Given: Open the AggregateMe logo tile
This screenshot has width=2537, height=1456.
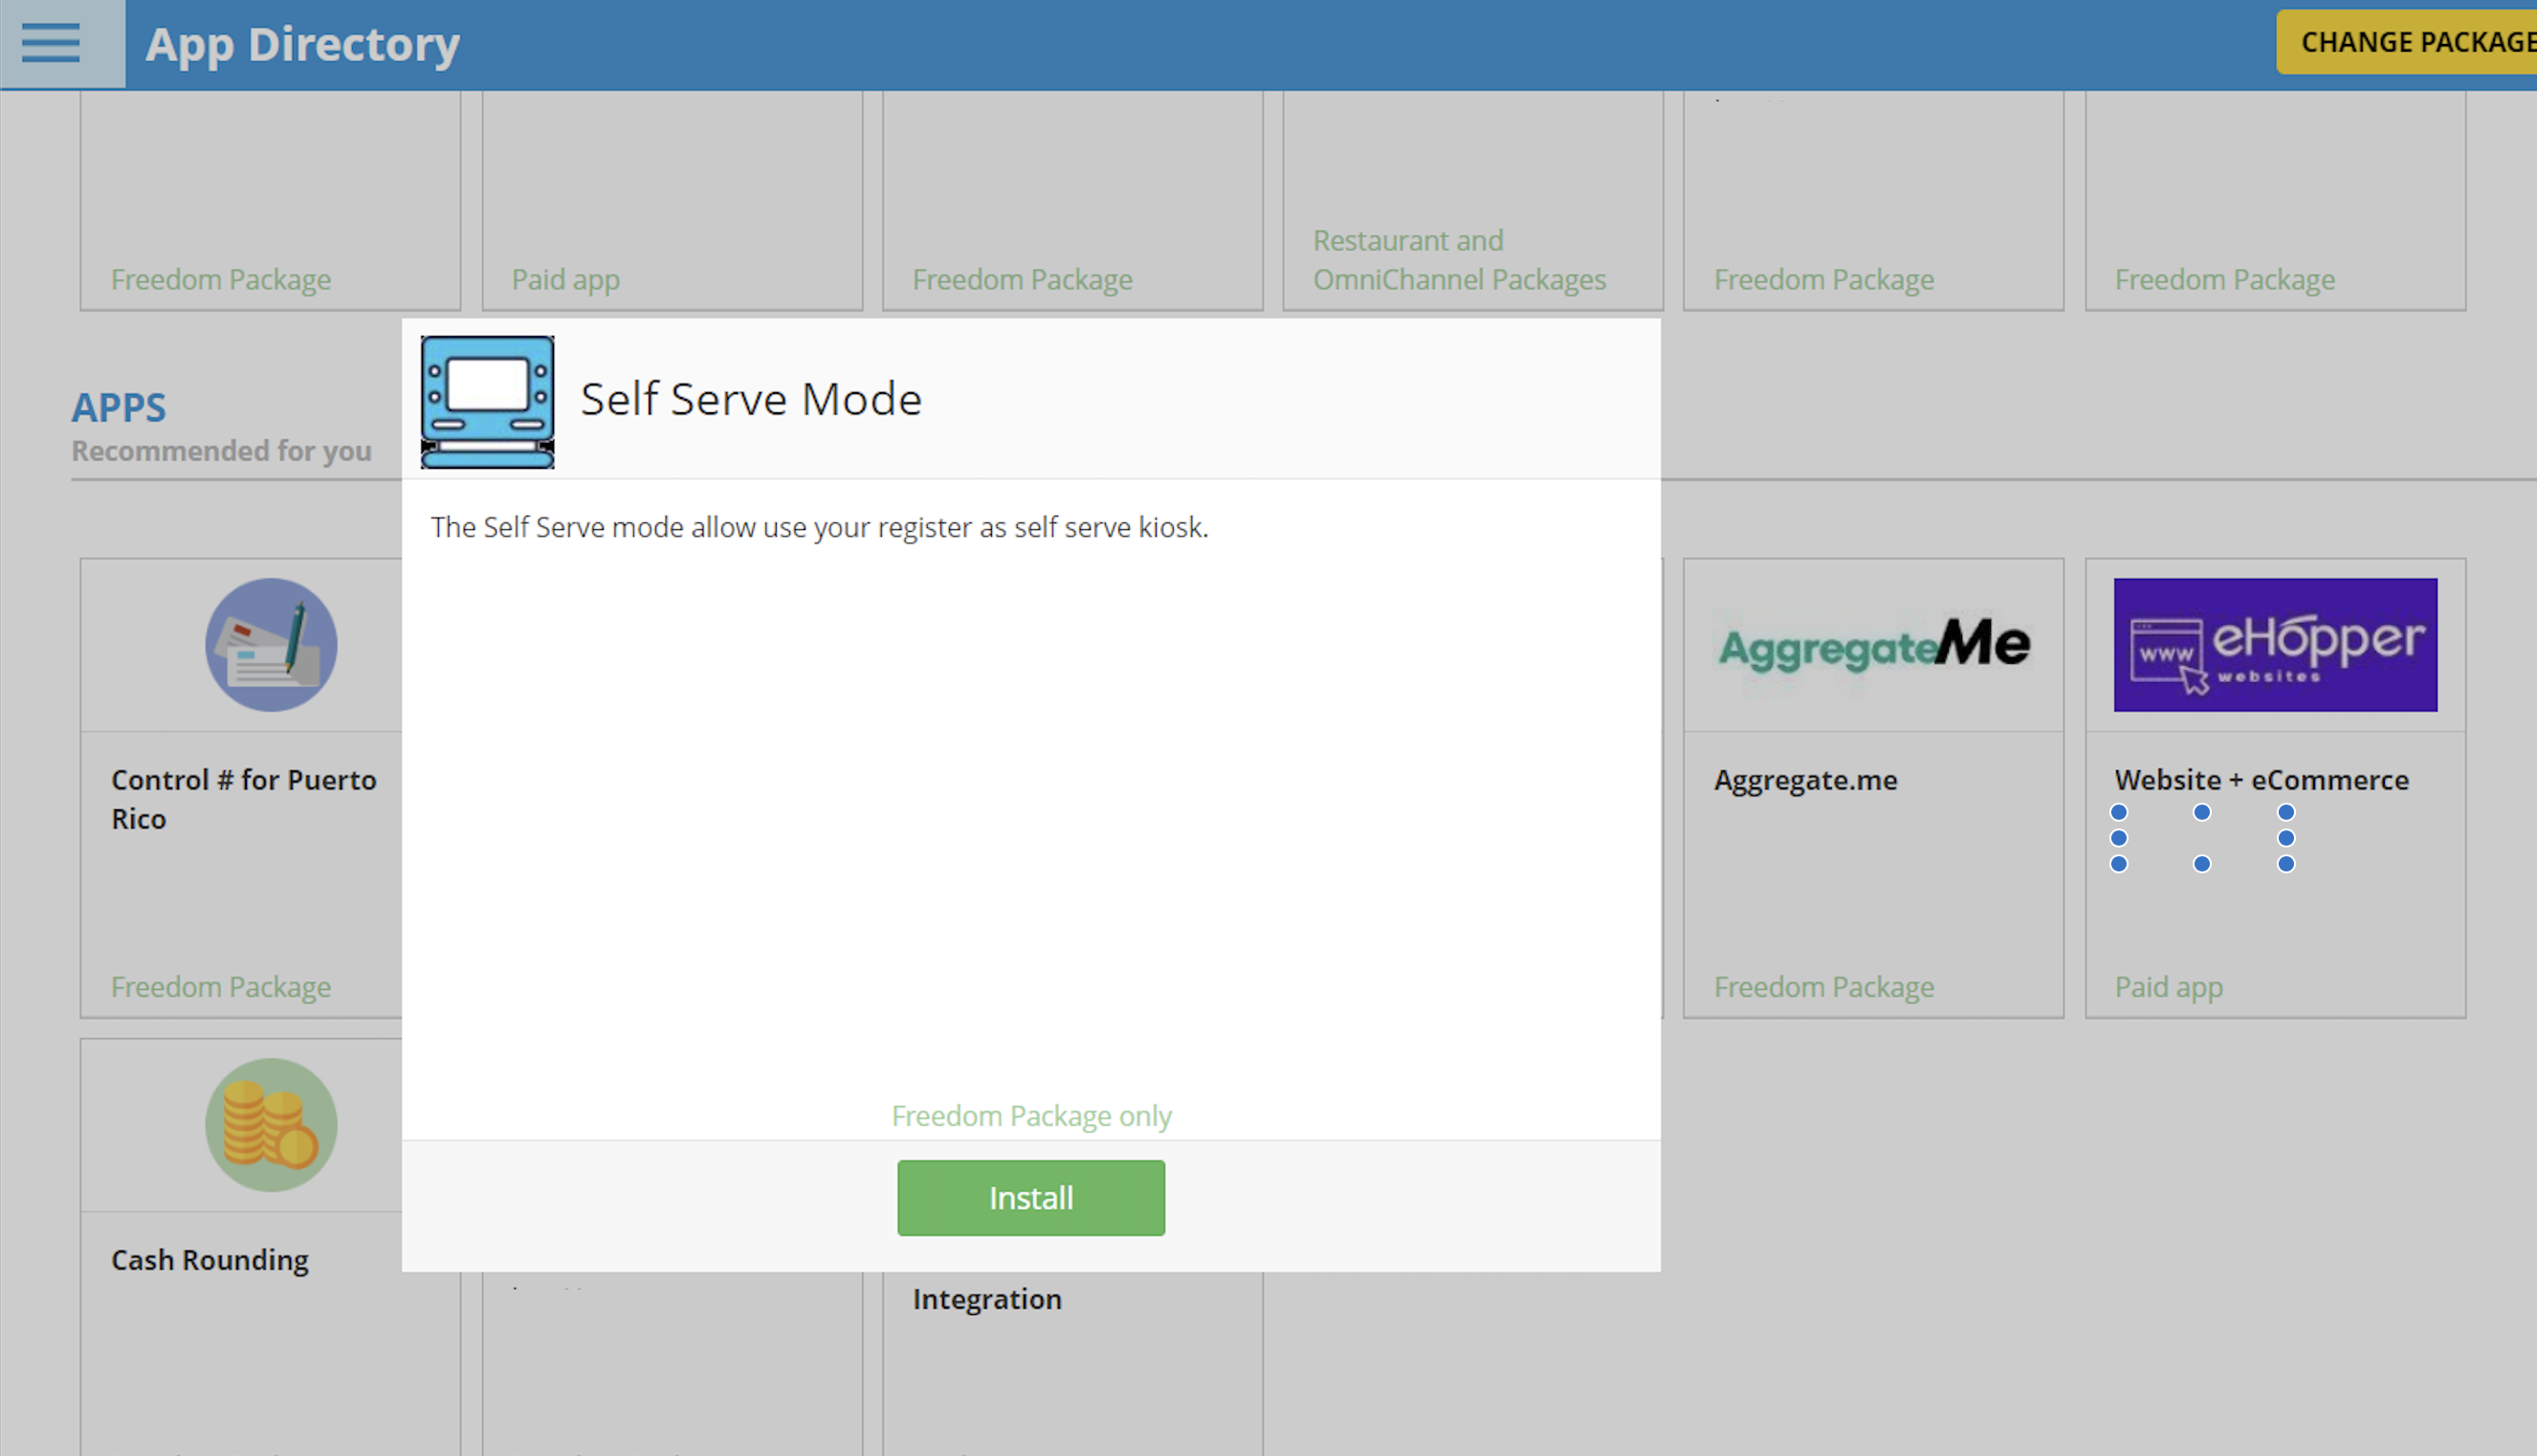Looking at the screenshot, I should 1874,645.
